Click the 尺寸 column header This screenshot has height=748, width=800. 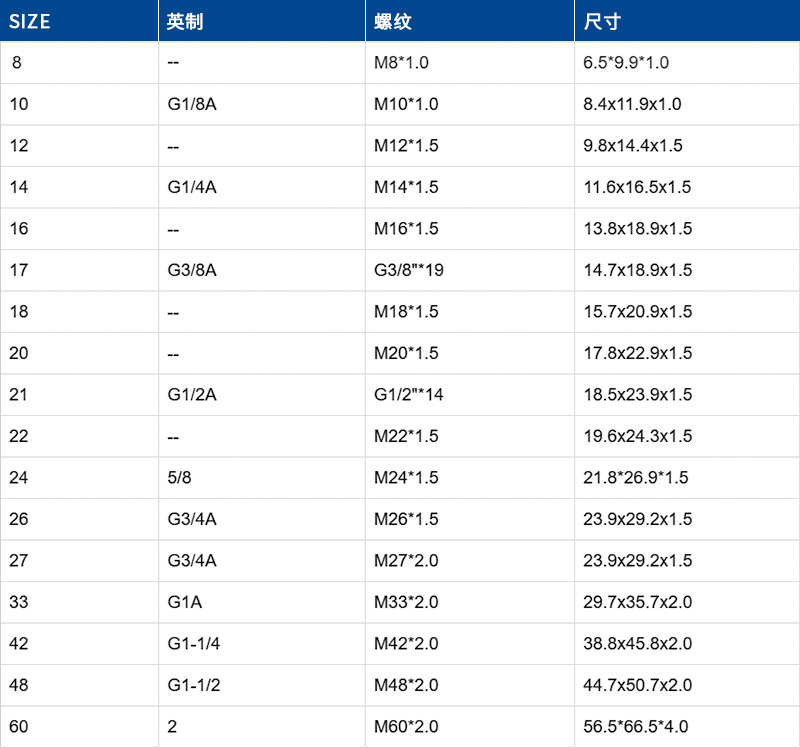(x=602, y=21)
